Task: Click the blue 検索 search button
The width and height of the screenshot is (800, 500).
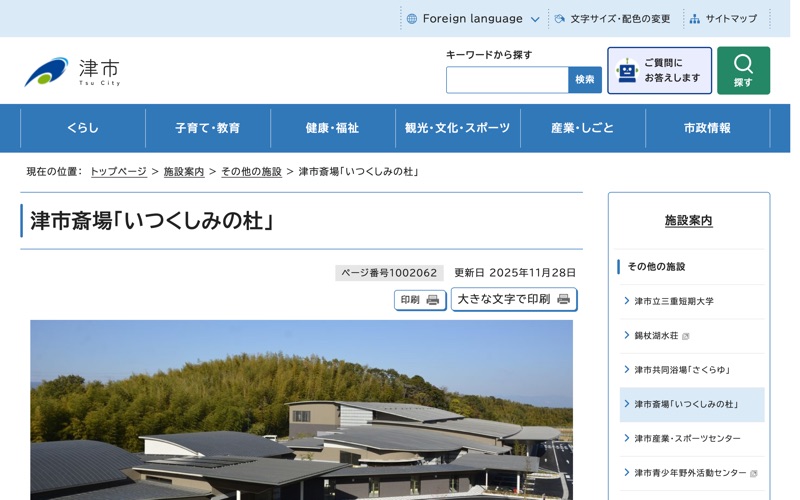Action: pos(585,80)
